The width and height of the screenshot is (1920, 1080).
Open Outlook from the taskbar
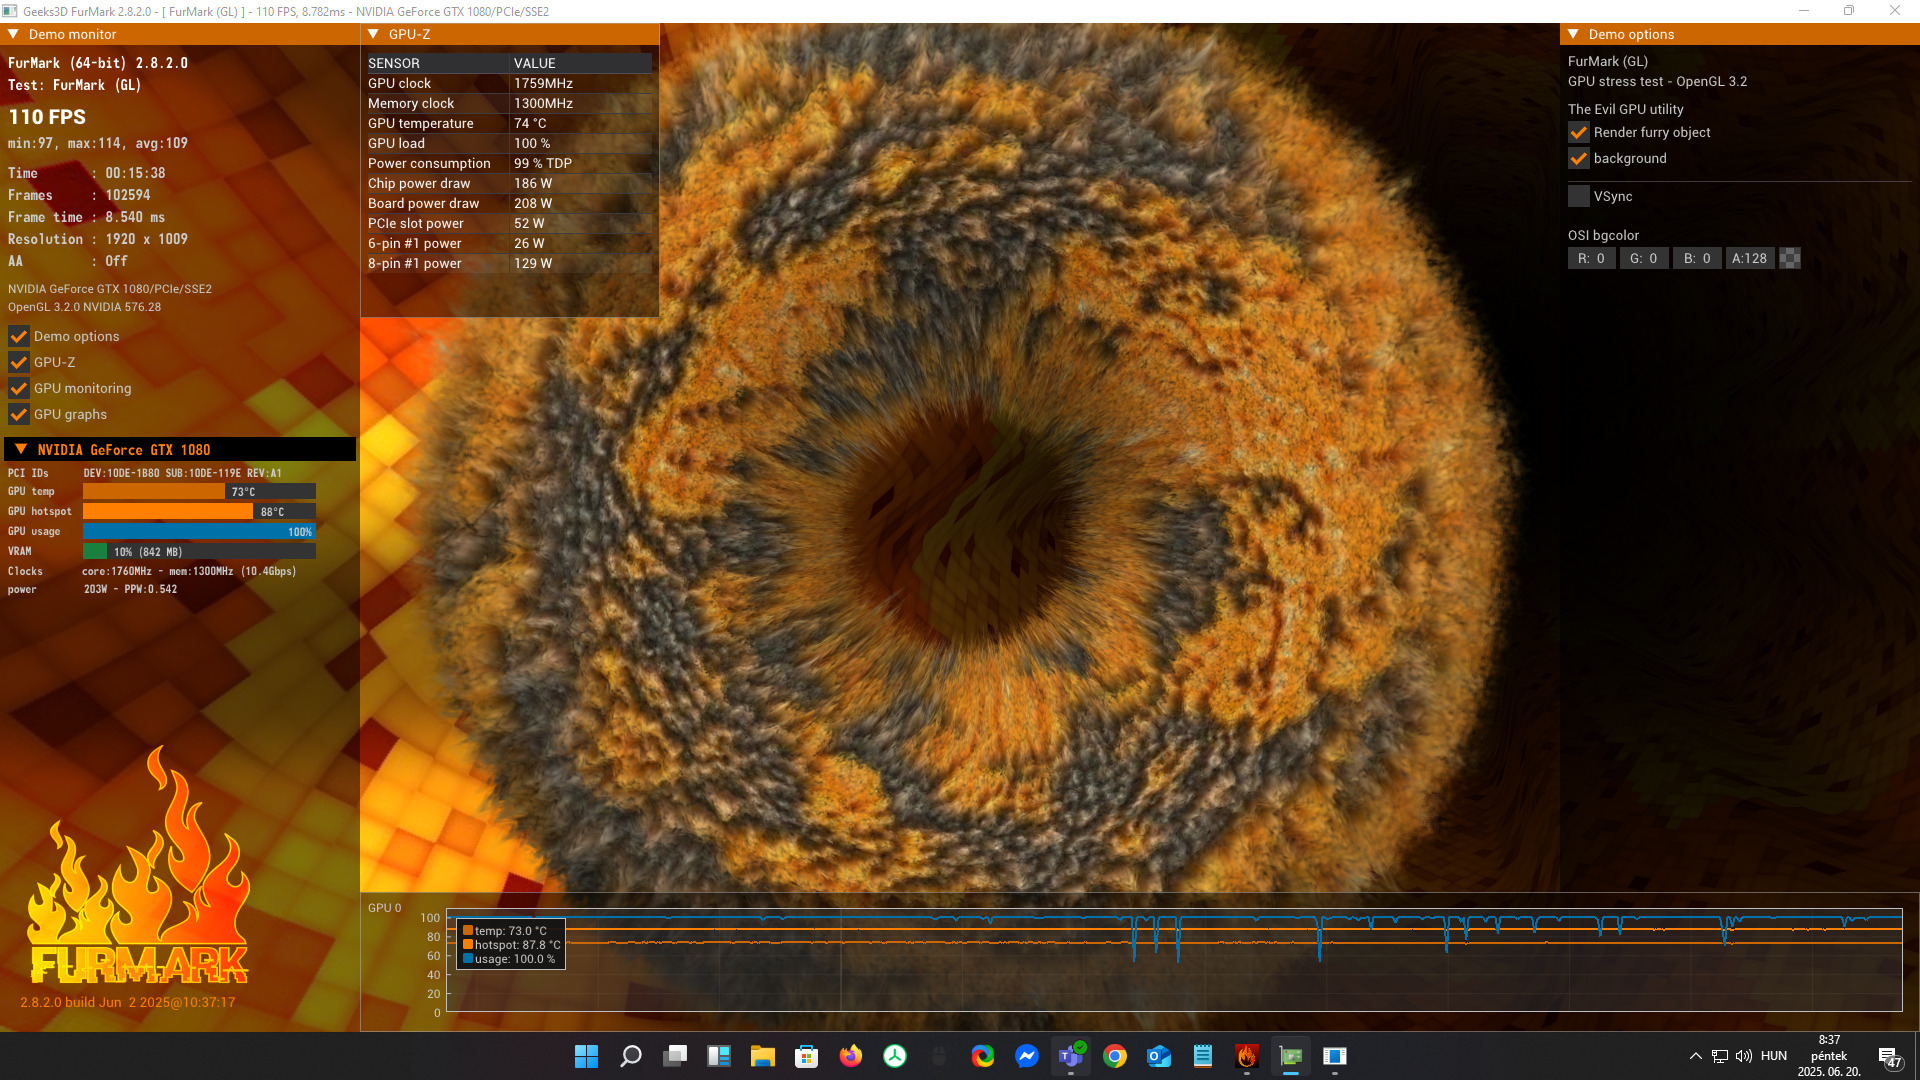(x=1159, y=1056)
